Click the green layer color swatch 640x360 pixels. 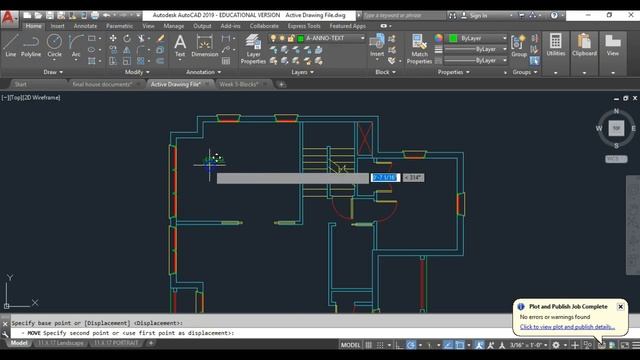pyautogui.click(x=301, y=38)
